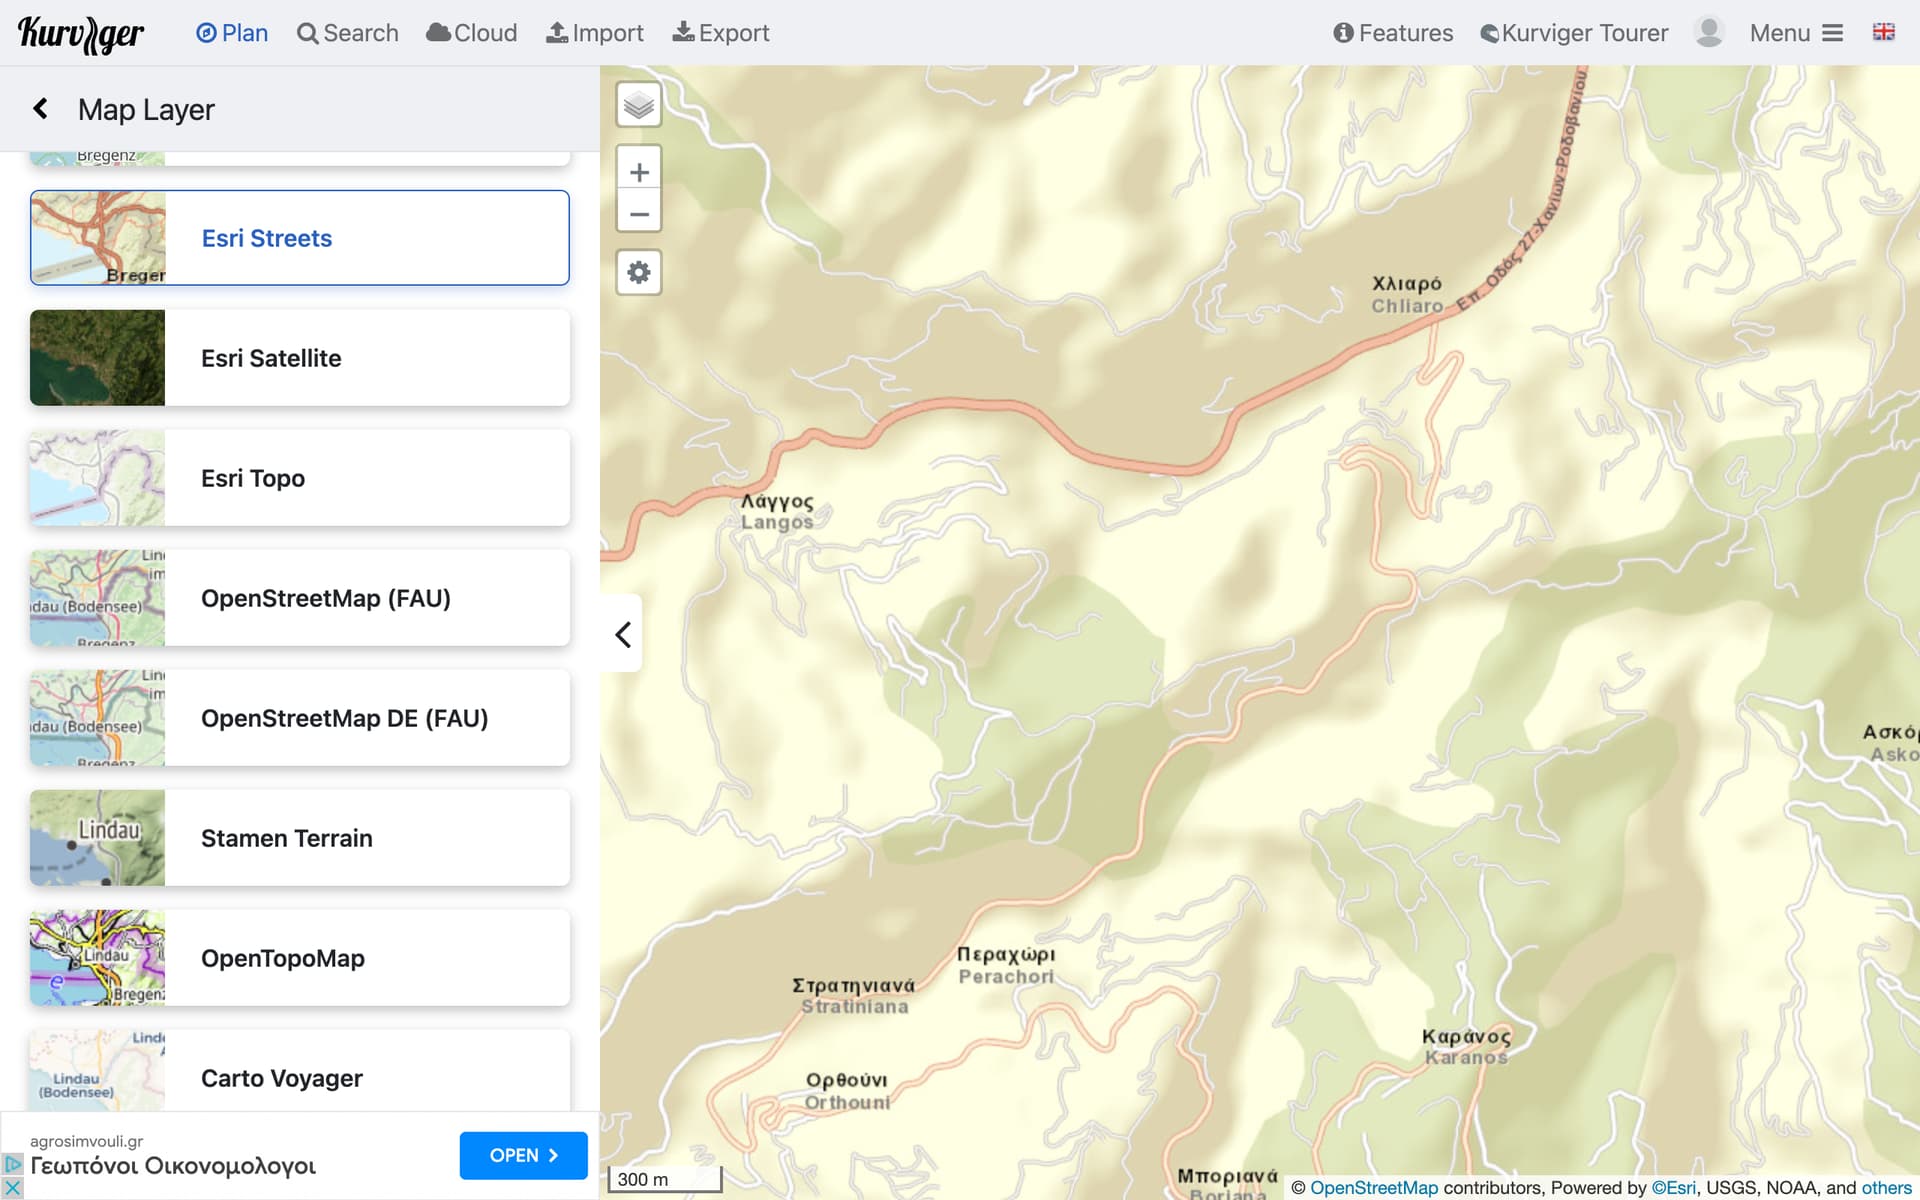Open the Menu hamburger dropdown
Image resolution: width=1920 pixels, height=1200 pixels.
pos(1796,33)
